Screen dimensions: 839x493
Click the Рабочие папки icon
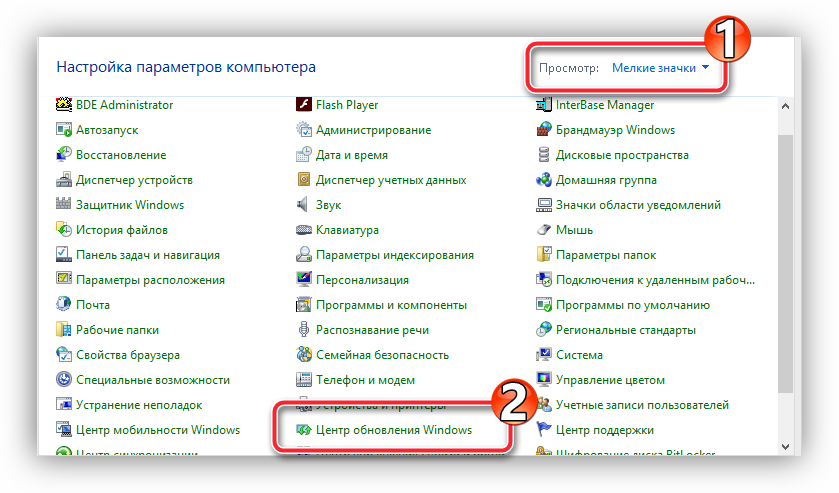coord(64,330)
